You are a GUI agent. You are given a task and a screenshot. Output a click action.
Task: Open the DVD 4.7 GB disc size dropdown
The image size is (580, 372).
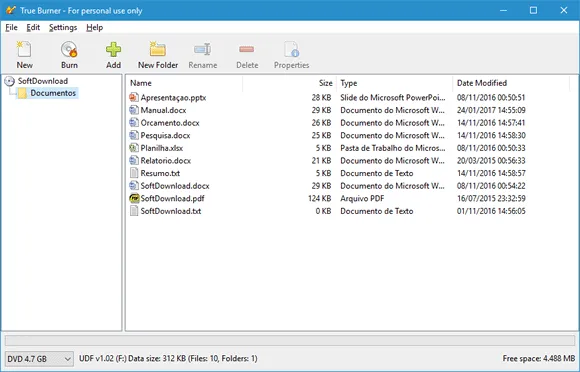point(39,359)
